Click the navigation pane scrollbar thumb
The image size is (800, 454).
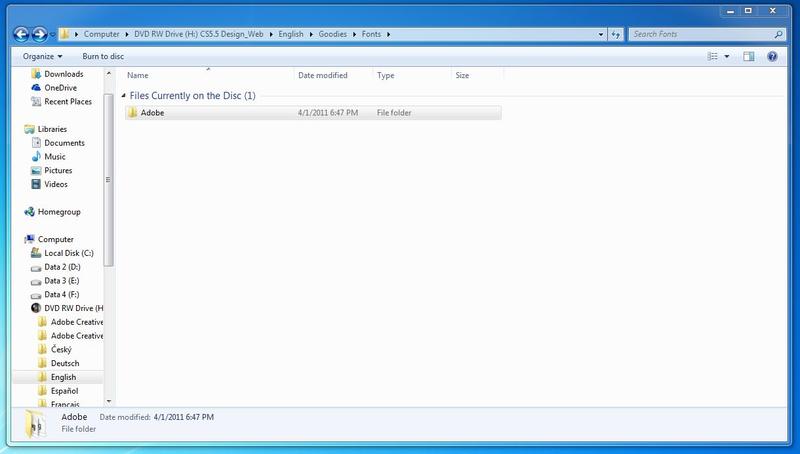click(x=108, y=180)
